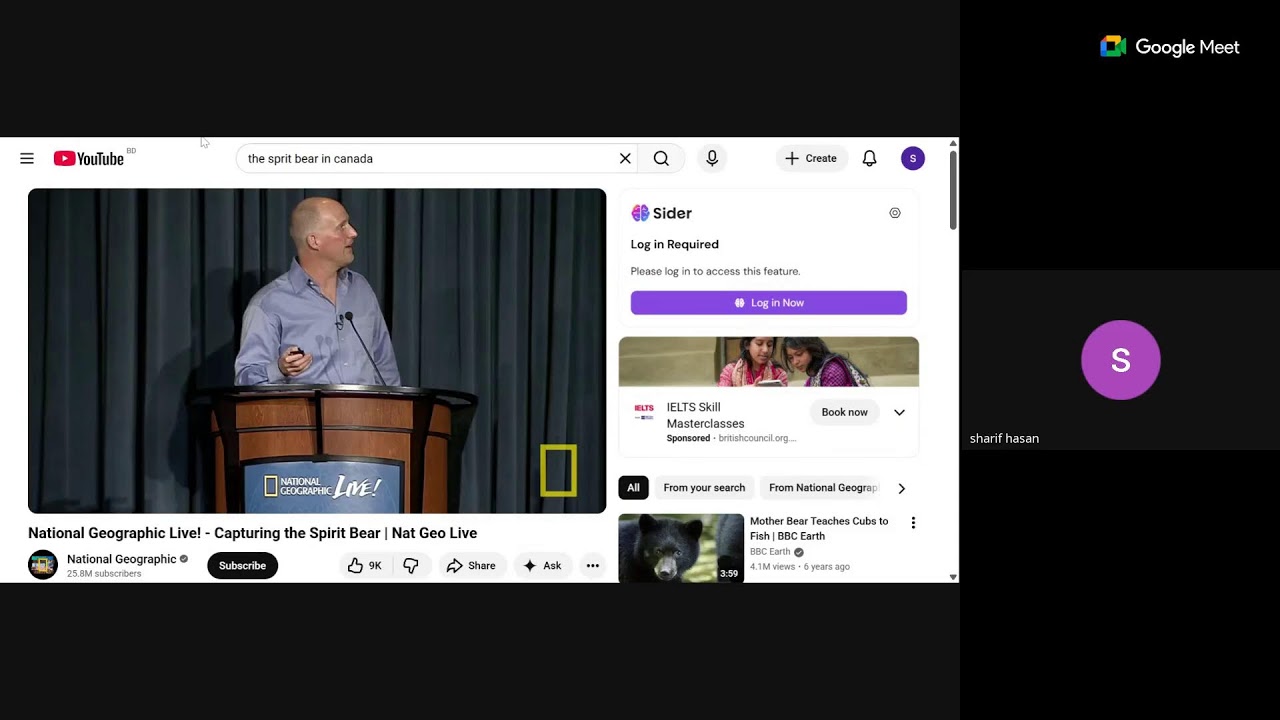Open the Create menu
Viewport: 1280px width, 720px height.
[811, 158]
